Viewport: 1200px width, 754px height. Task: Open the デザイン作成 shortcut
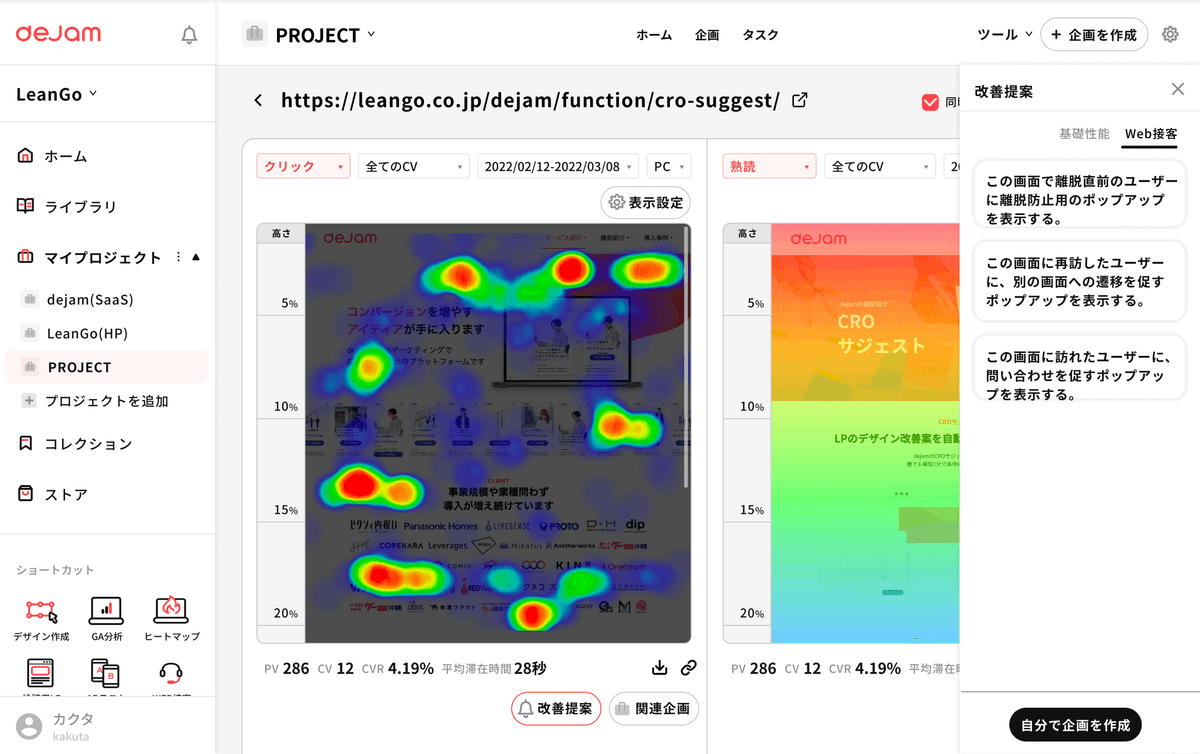click(41, 618)
